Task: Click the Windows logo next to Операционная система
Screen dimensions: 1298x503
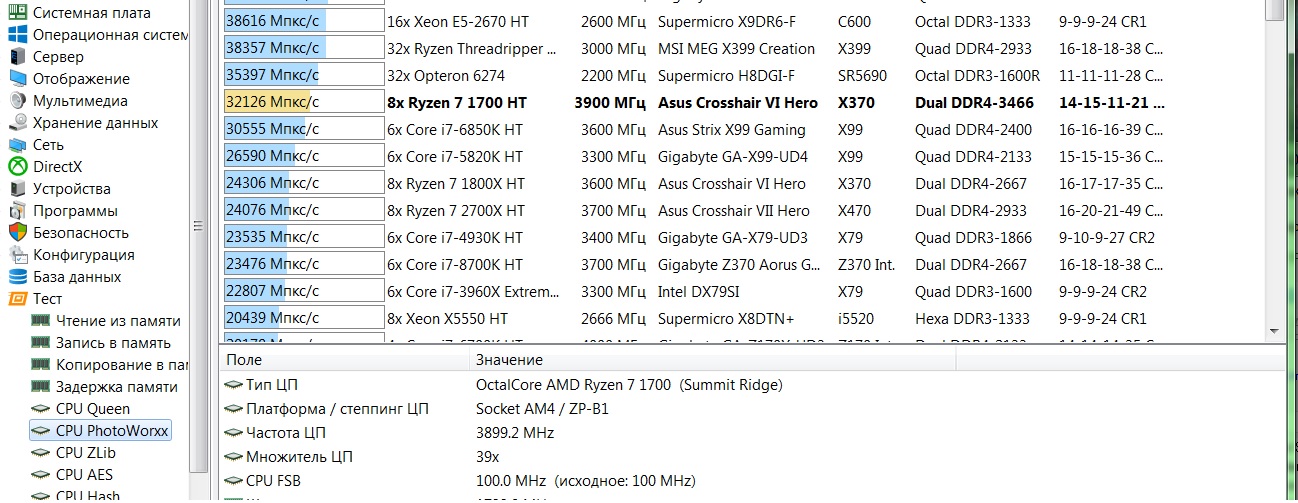Action: (x=18, y=35)
